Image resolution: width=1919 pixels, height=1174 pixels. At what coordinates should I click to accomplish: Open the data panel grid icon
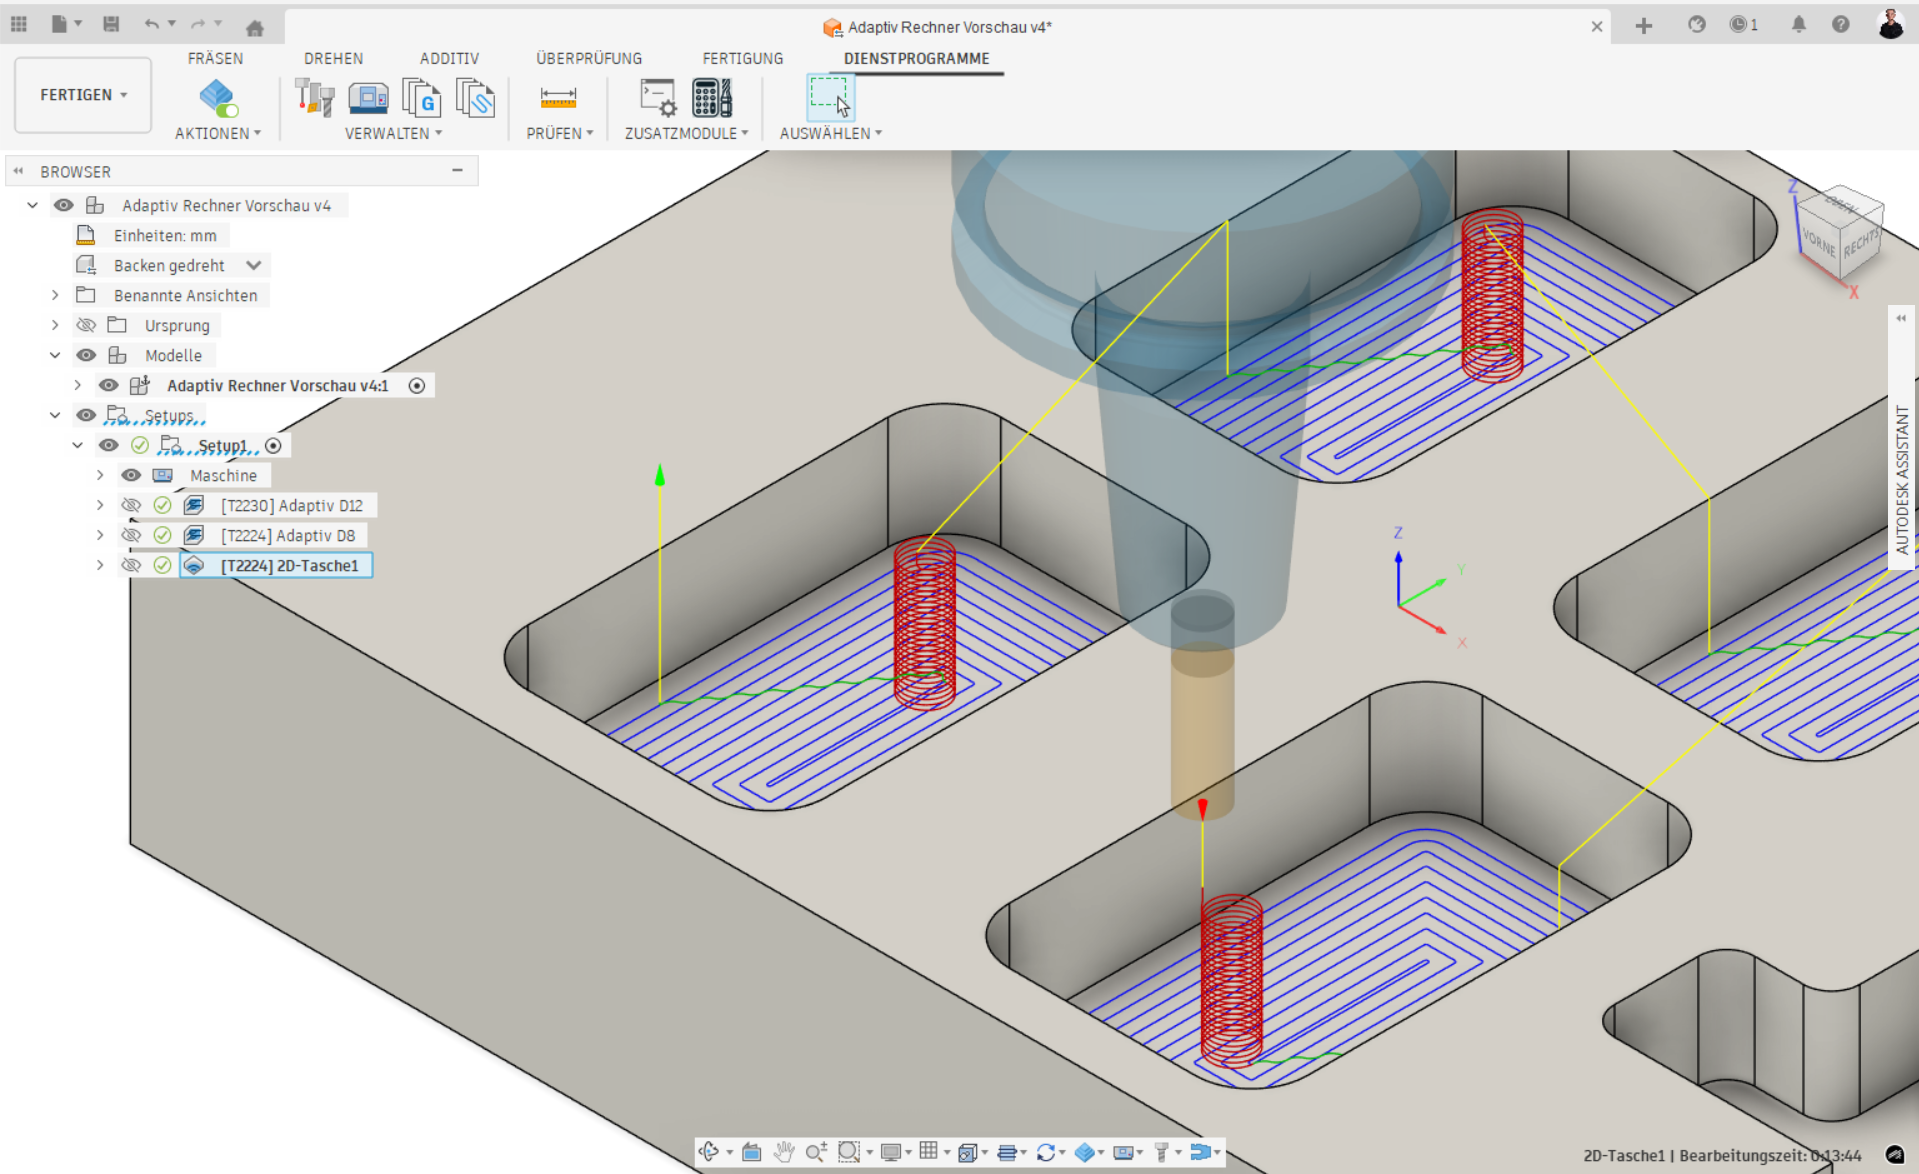(18, 24)
